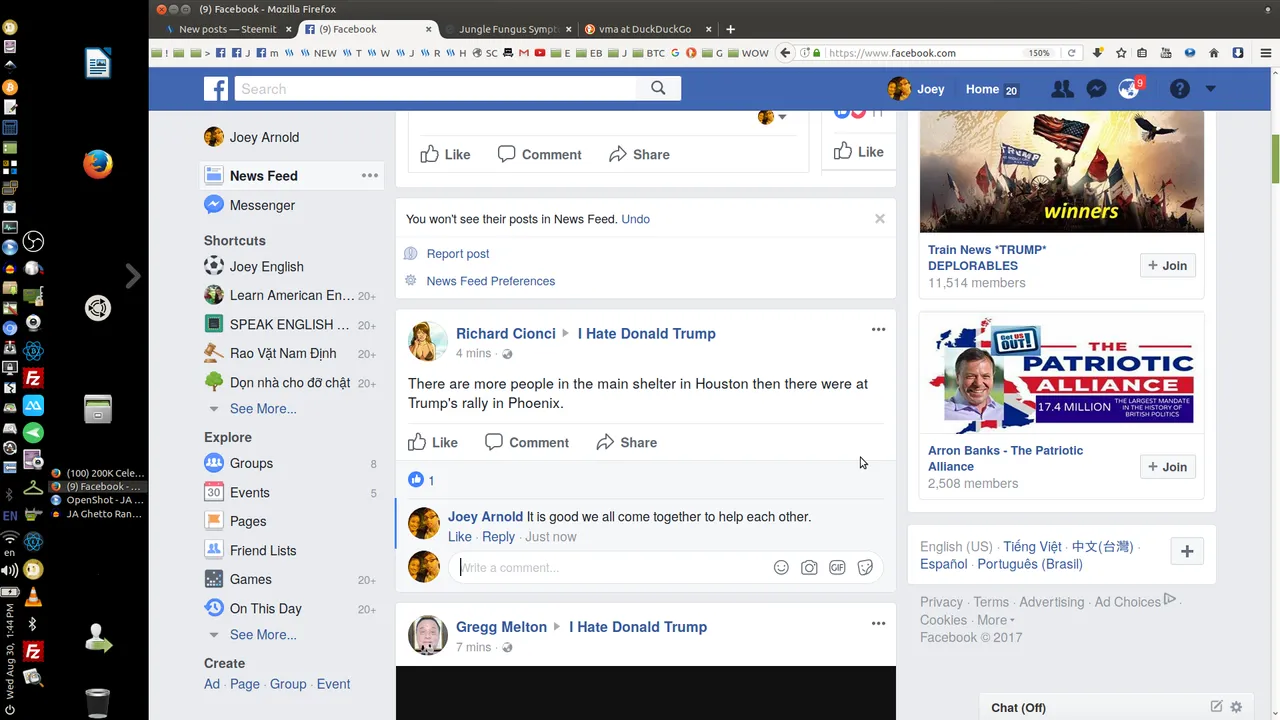This screenshot has height=720, width=1280.
Task: Open Quick Help question mark icon
Action: [x=1180, y=89]
